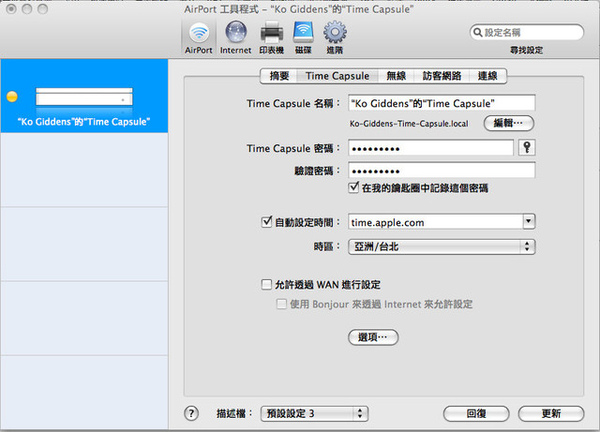
Task: Open the 時區 亞洲/台北 popup
Action: [x=442, y=247]
